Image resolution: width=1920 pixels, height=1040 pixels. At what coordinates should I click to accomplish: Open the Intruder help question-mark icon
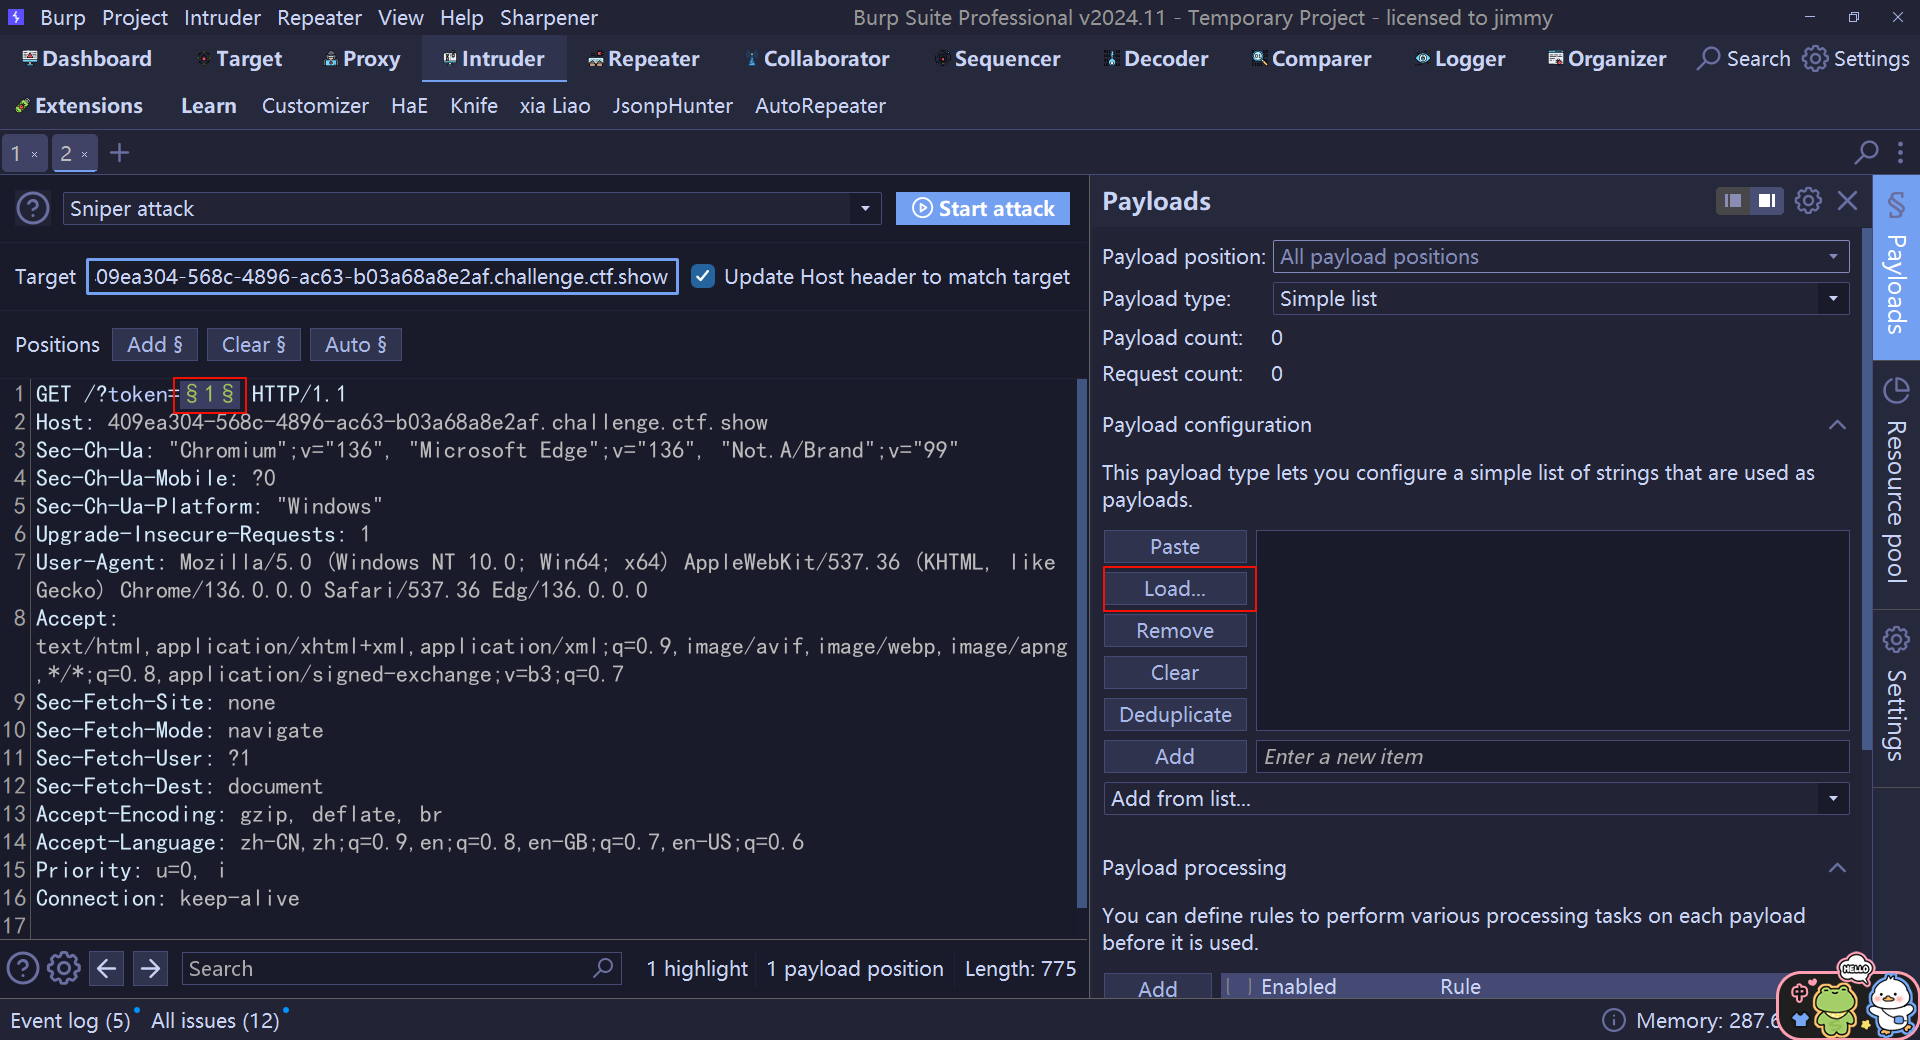[33, 208]
